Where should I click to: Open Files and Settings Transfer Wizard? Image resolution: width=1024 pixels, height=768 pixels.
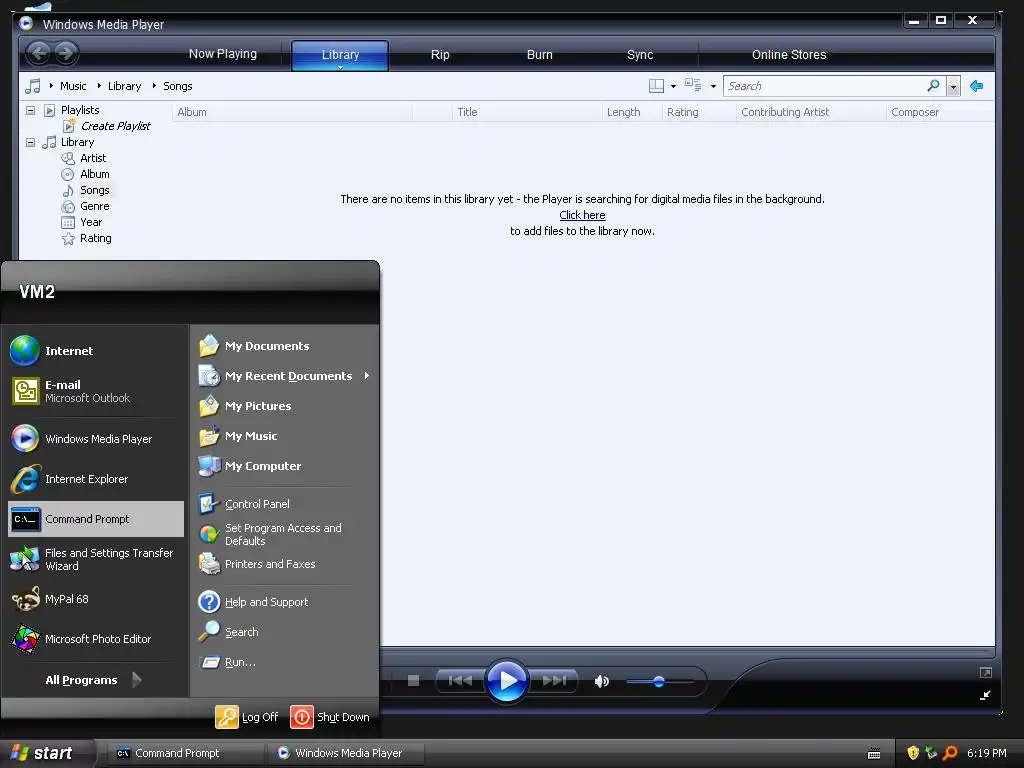(x=96, y=559)
